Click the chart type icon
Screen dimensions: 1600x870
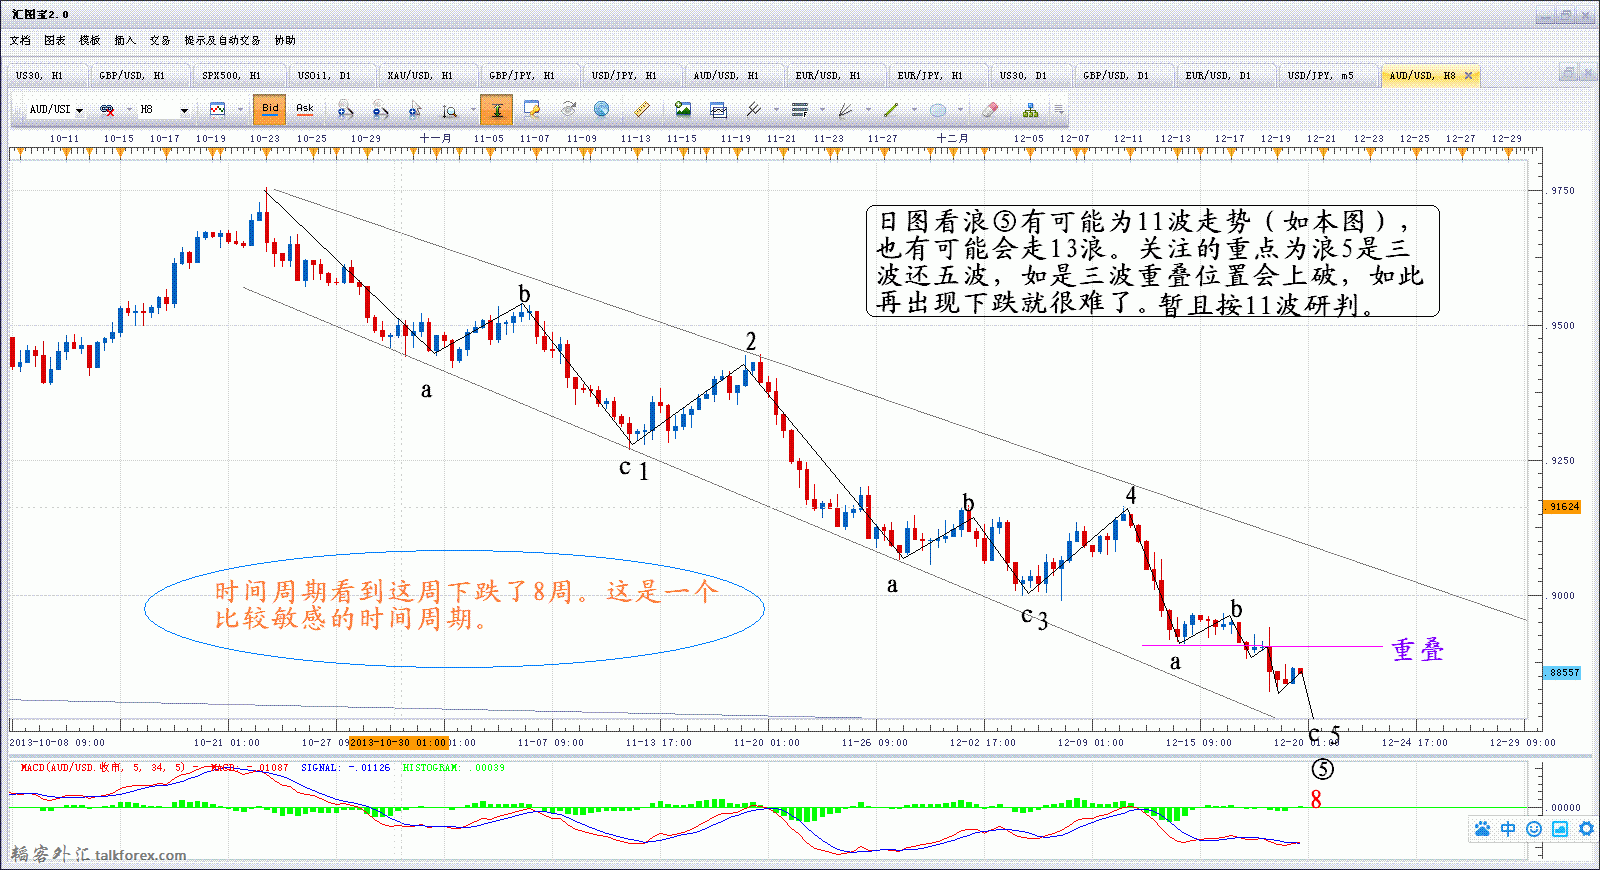[217, 109]
